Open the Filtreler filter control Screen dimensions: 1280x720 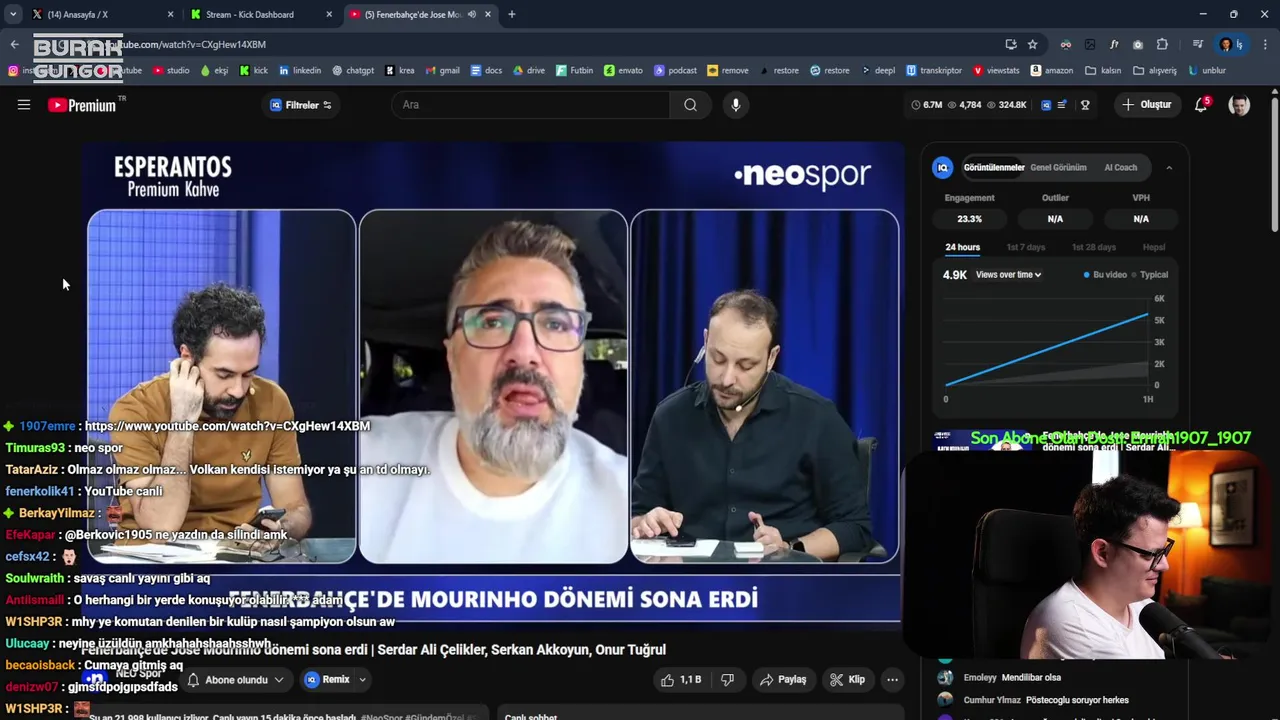click(x=301, y=105)
